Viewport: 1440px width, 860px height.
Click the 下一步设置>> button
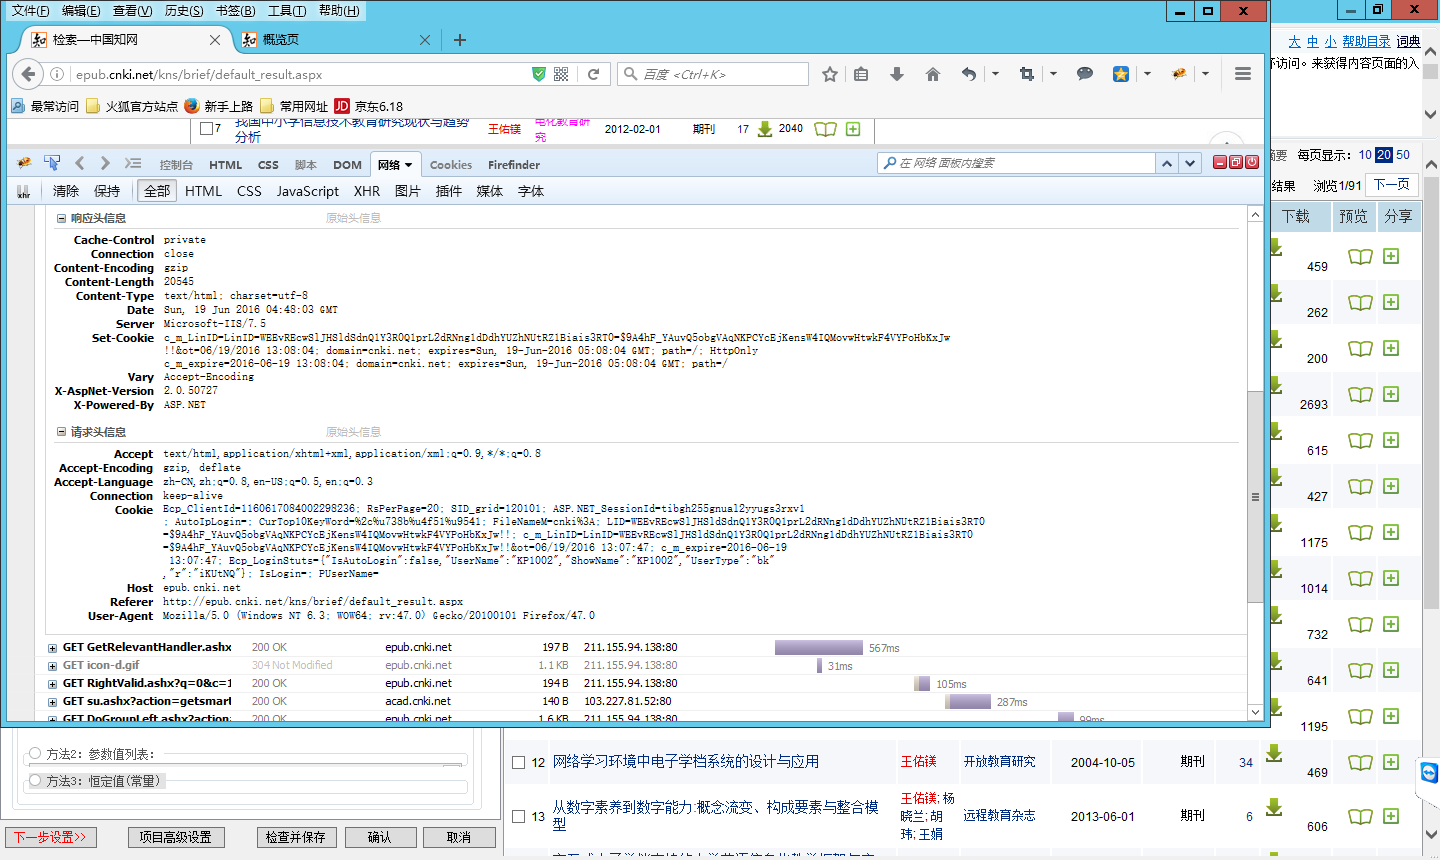[51, 837]
